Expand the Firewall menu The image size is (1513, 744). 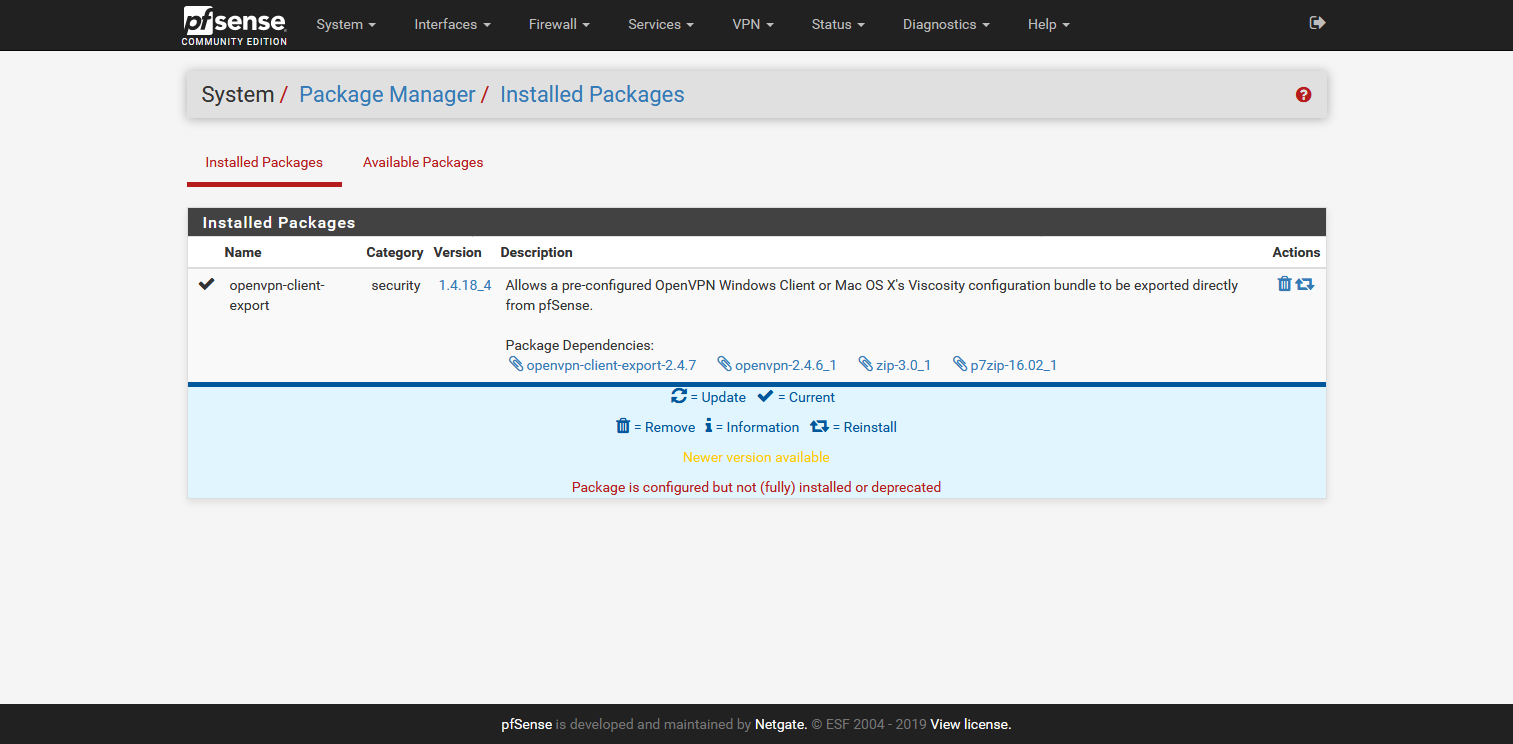point(559,24)
